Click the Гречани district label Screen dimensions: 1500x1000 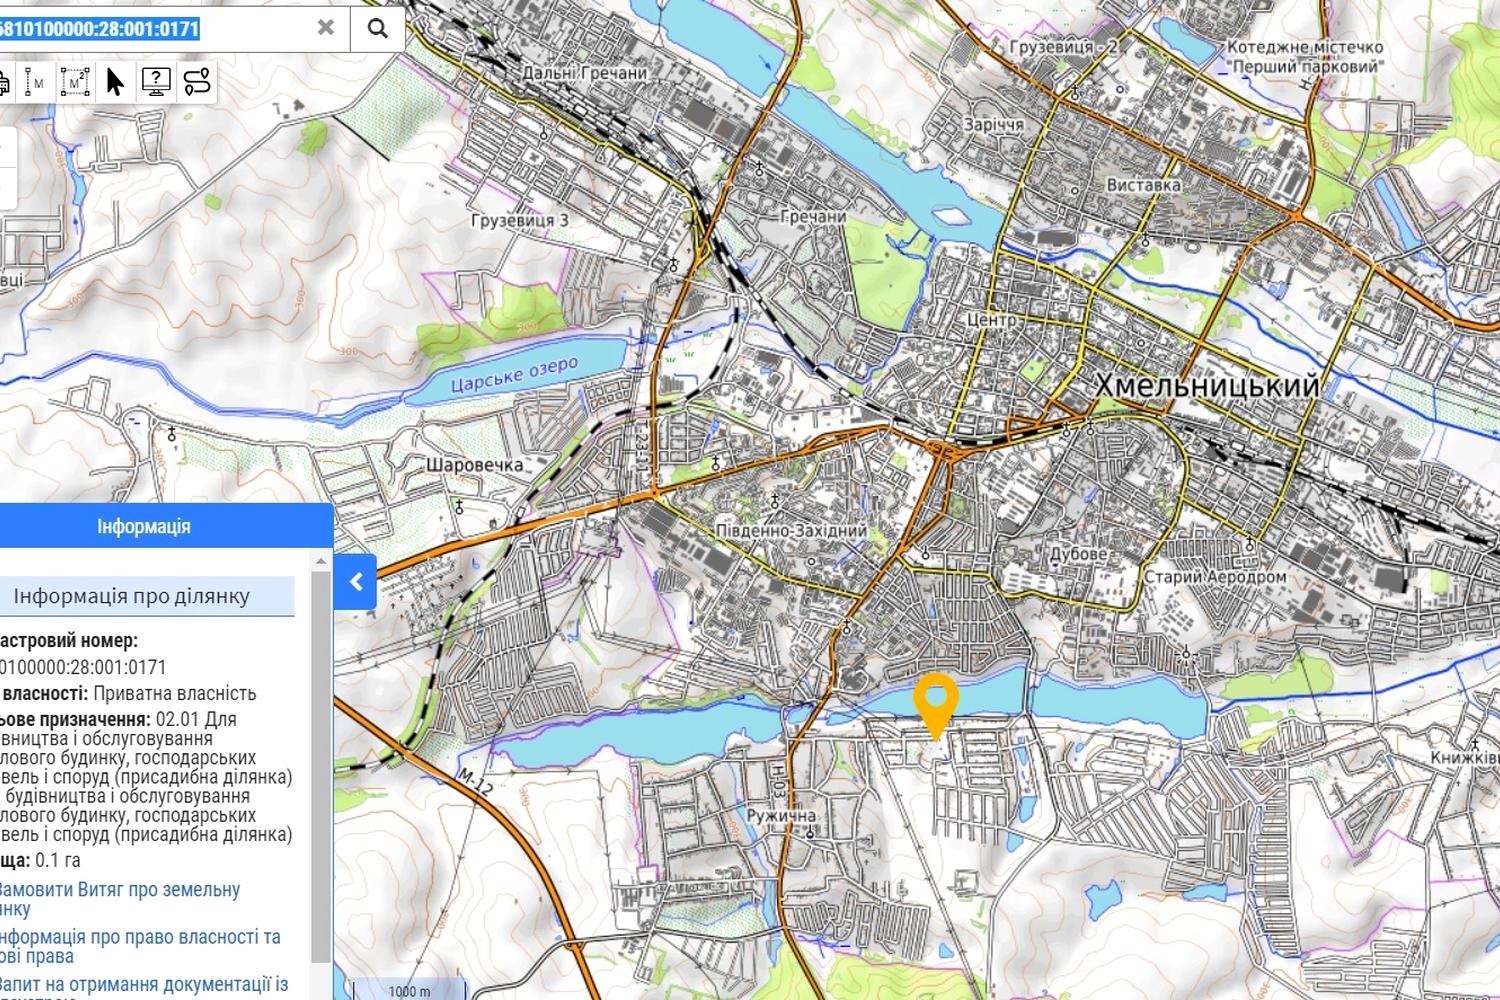813,216
